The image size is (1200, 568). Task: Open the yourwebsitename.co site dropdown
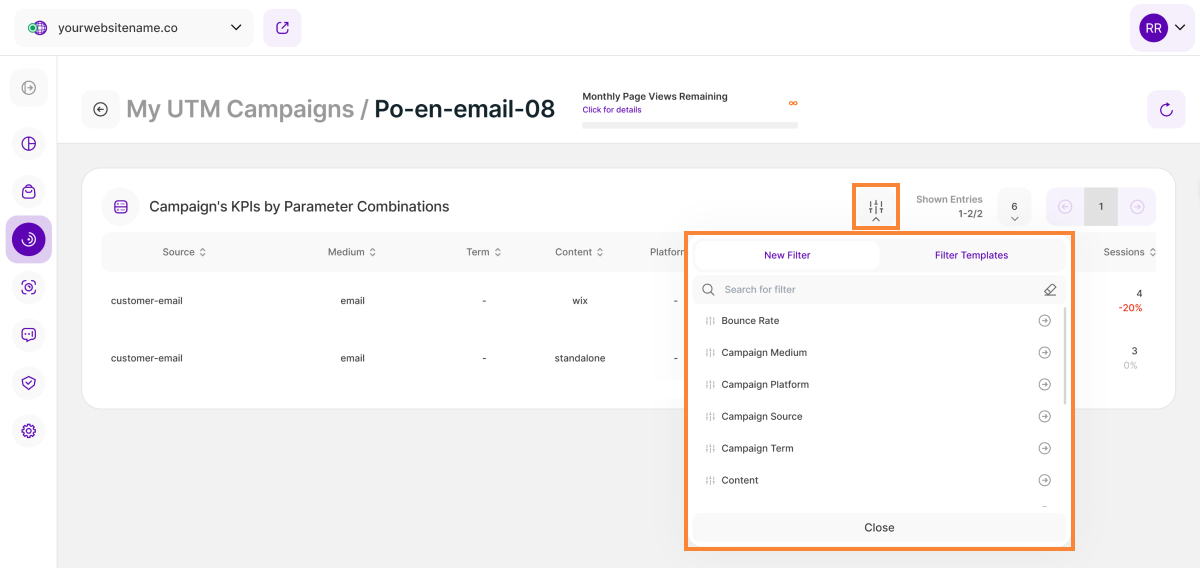click(134, 28)
